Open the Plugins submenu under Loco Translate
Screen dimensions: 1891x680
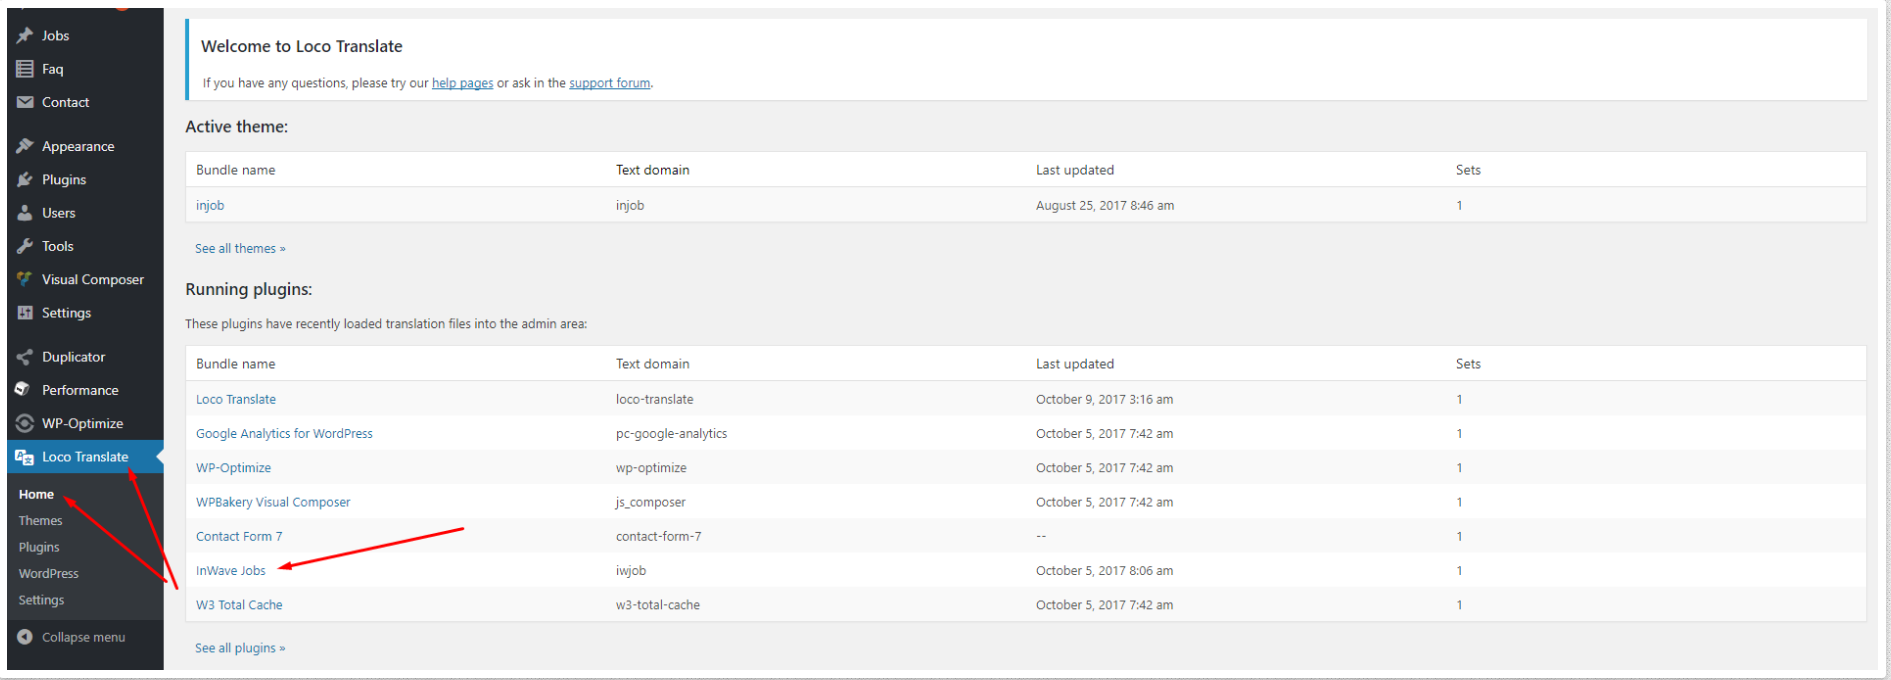(39, 547)
